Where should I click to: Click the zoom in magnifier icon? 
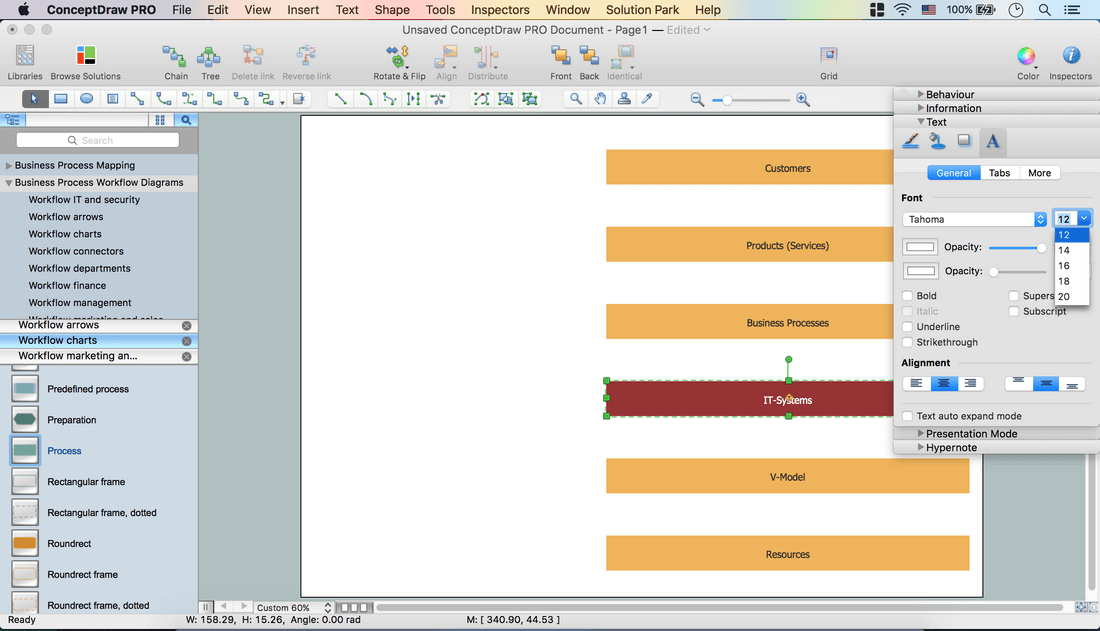tap(803, 100)
